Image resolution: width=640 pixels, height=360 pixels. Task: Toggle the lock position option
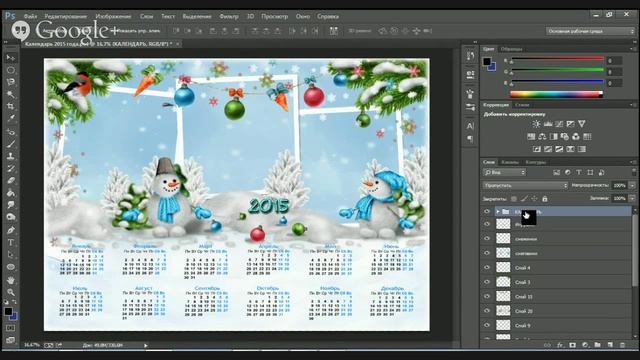[534, 199]
